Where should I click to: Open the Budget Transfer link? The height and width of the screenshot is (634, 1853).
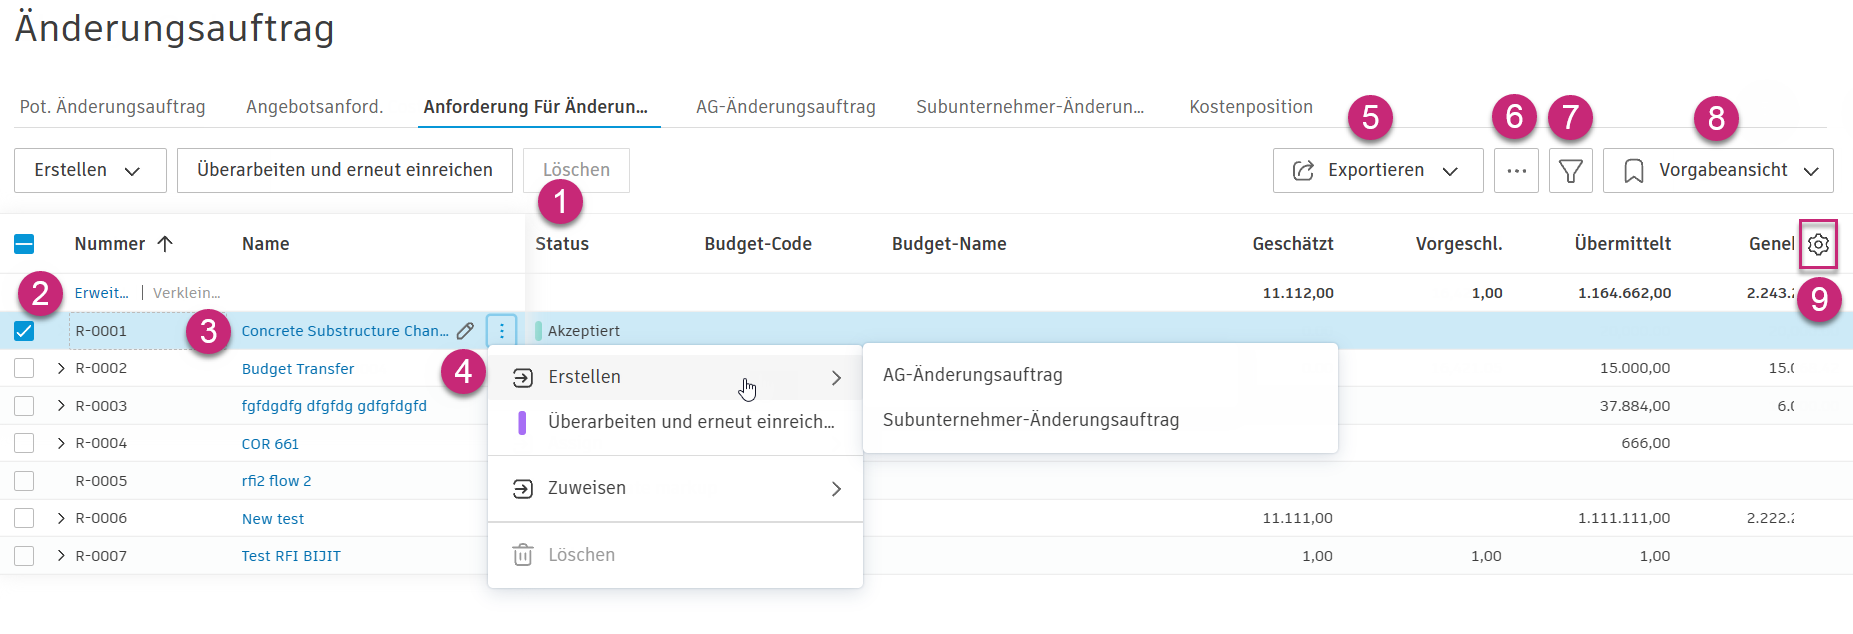click(298, 369)
